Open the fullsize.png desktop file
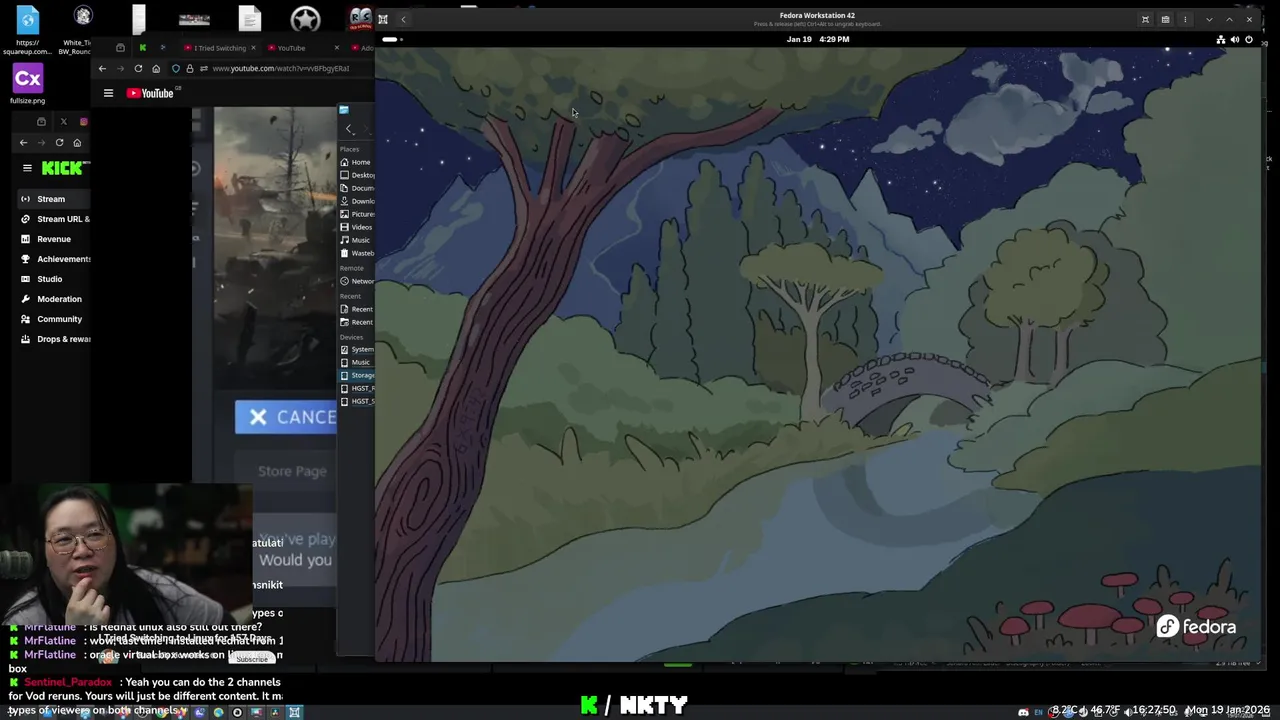The image size is (1280, 720). 27,79
